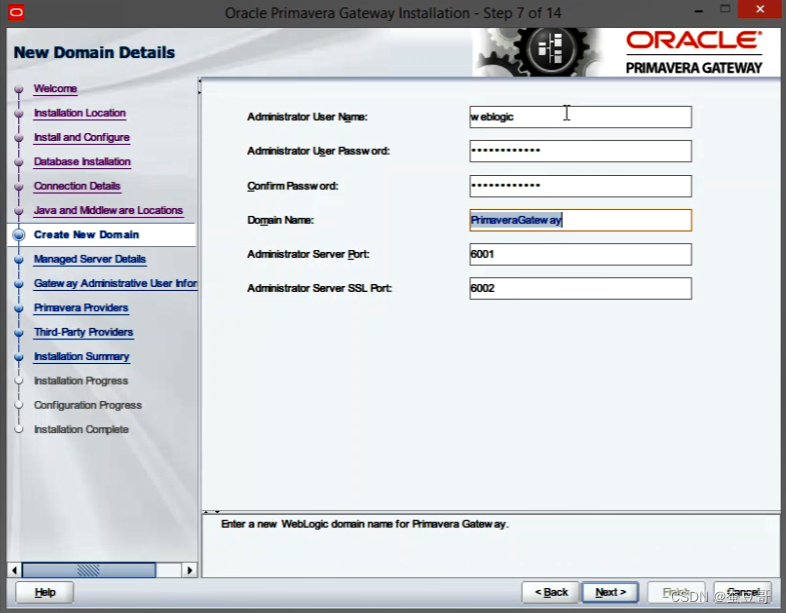The height and width of the screenshot is (613, 786).
Task: Click the Administrator User Password field
Action: (580, 151)
